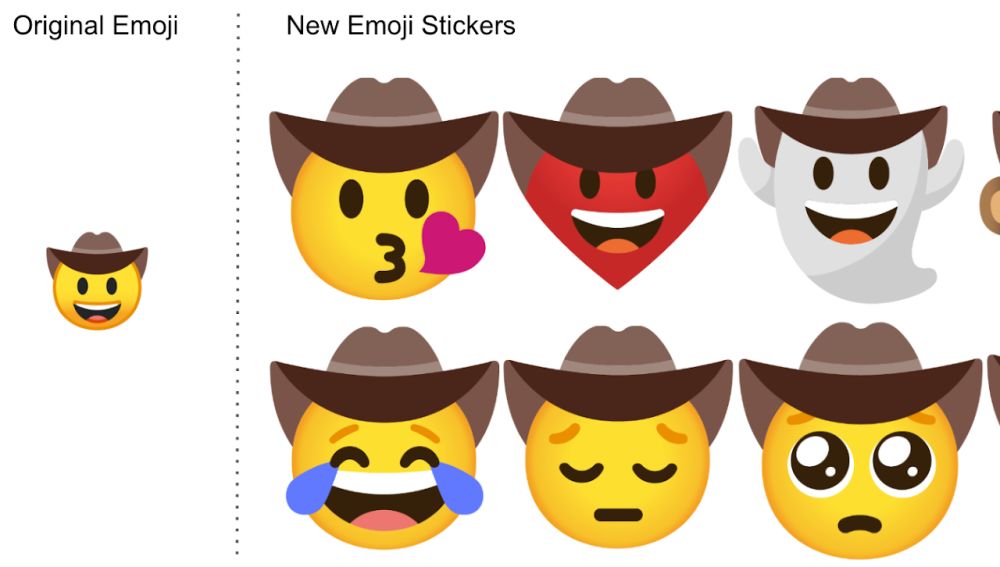
Task: Pick the tears of joy cowboy sticker
Action: click(x=384, y=438)
